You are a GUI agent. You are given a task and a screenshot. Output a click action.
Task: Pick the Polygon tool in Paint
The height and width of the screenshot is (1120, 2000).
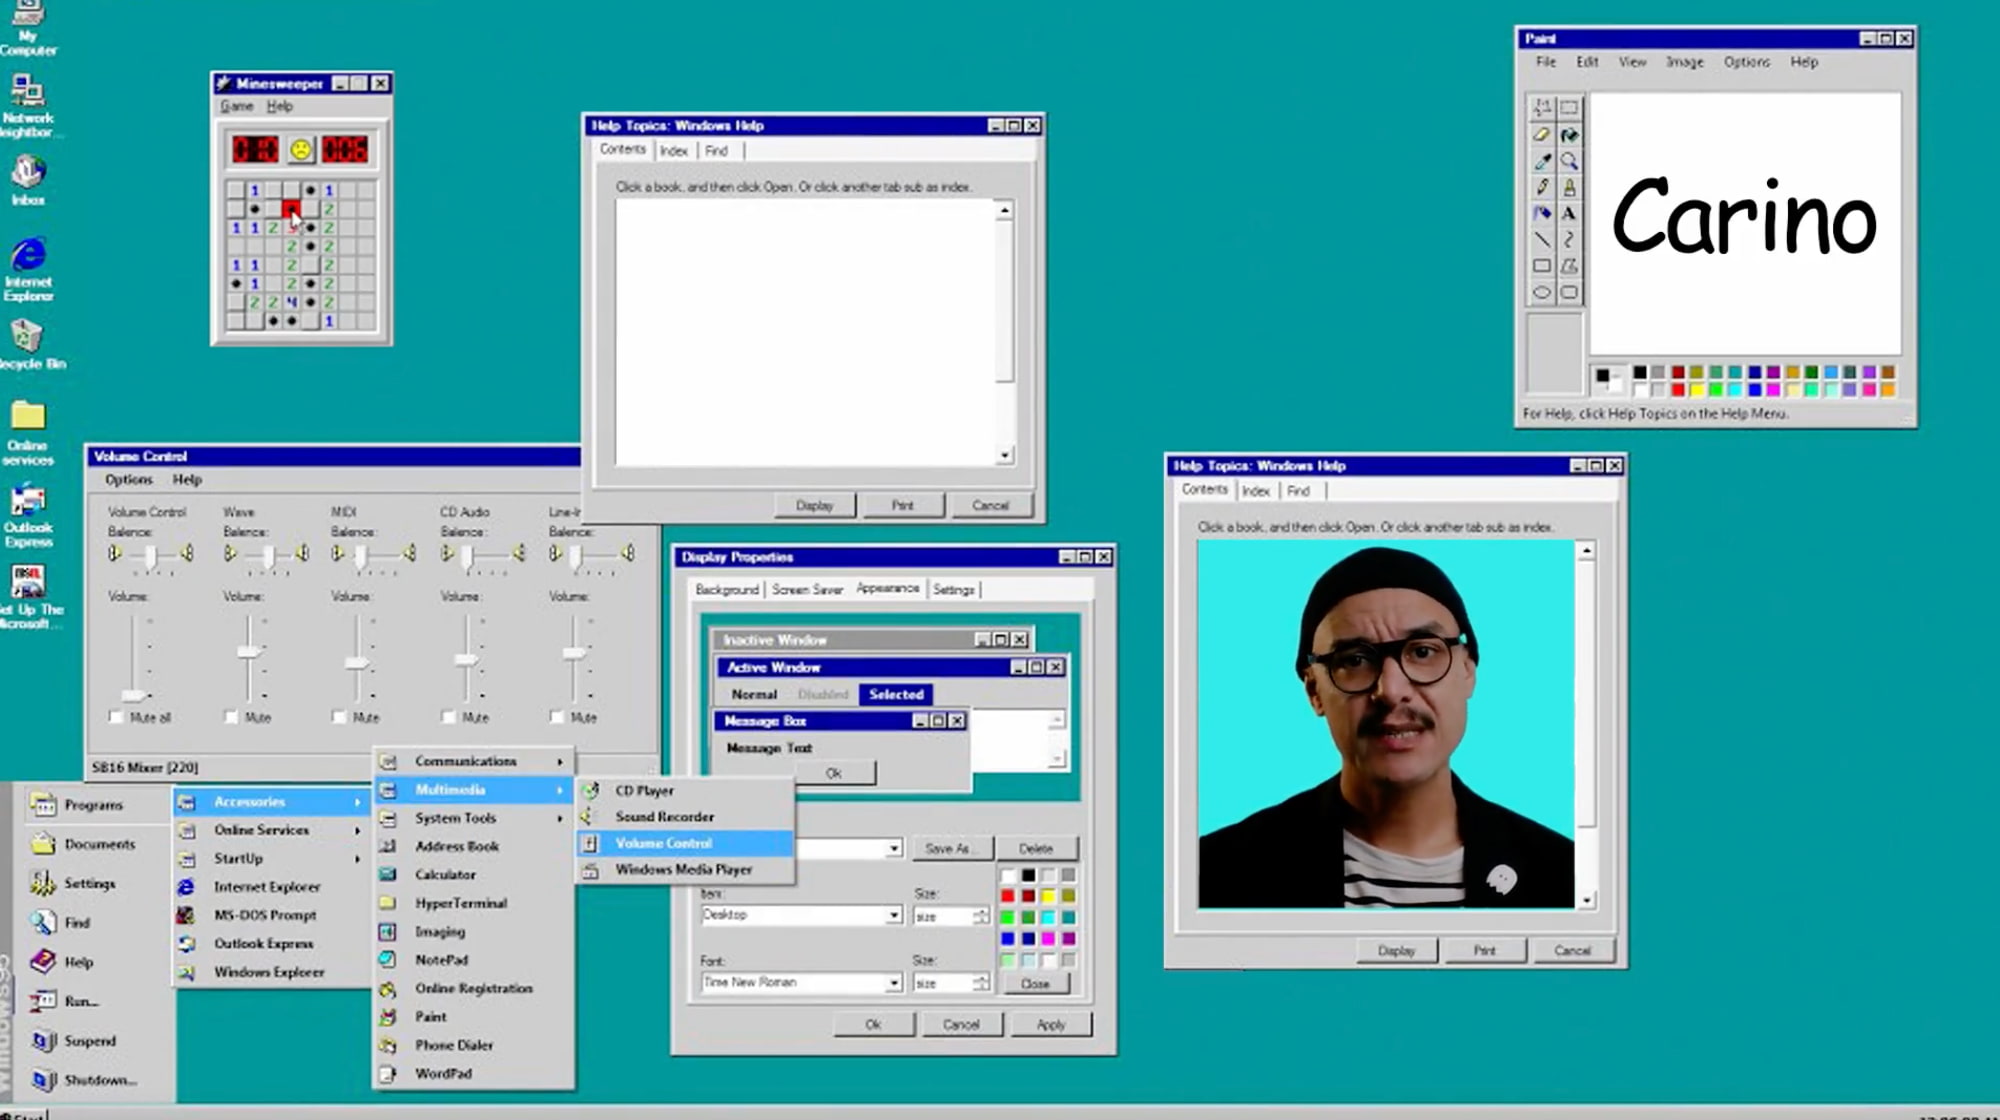point(1569,266)
